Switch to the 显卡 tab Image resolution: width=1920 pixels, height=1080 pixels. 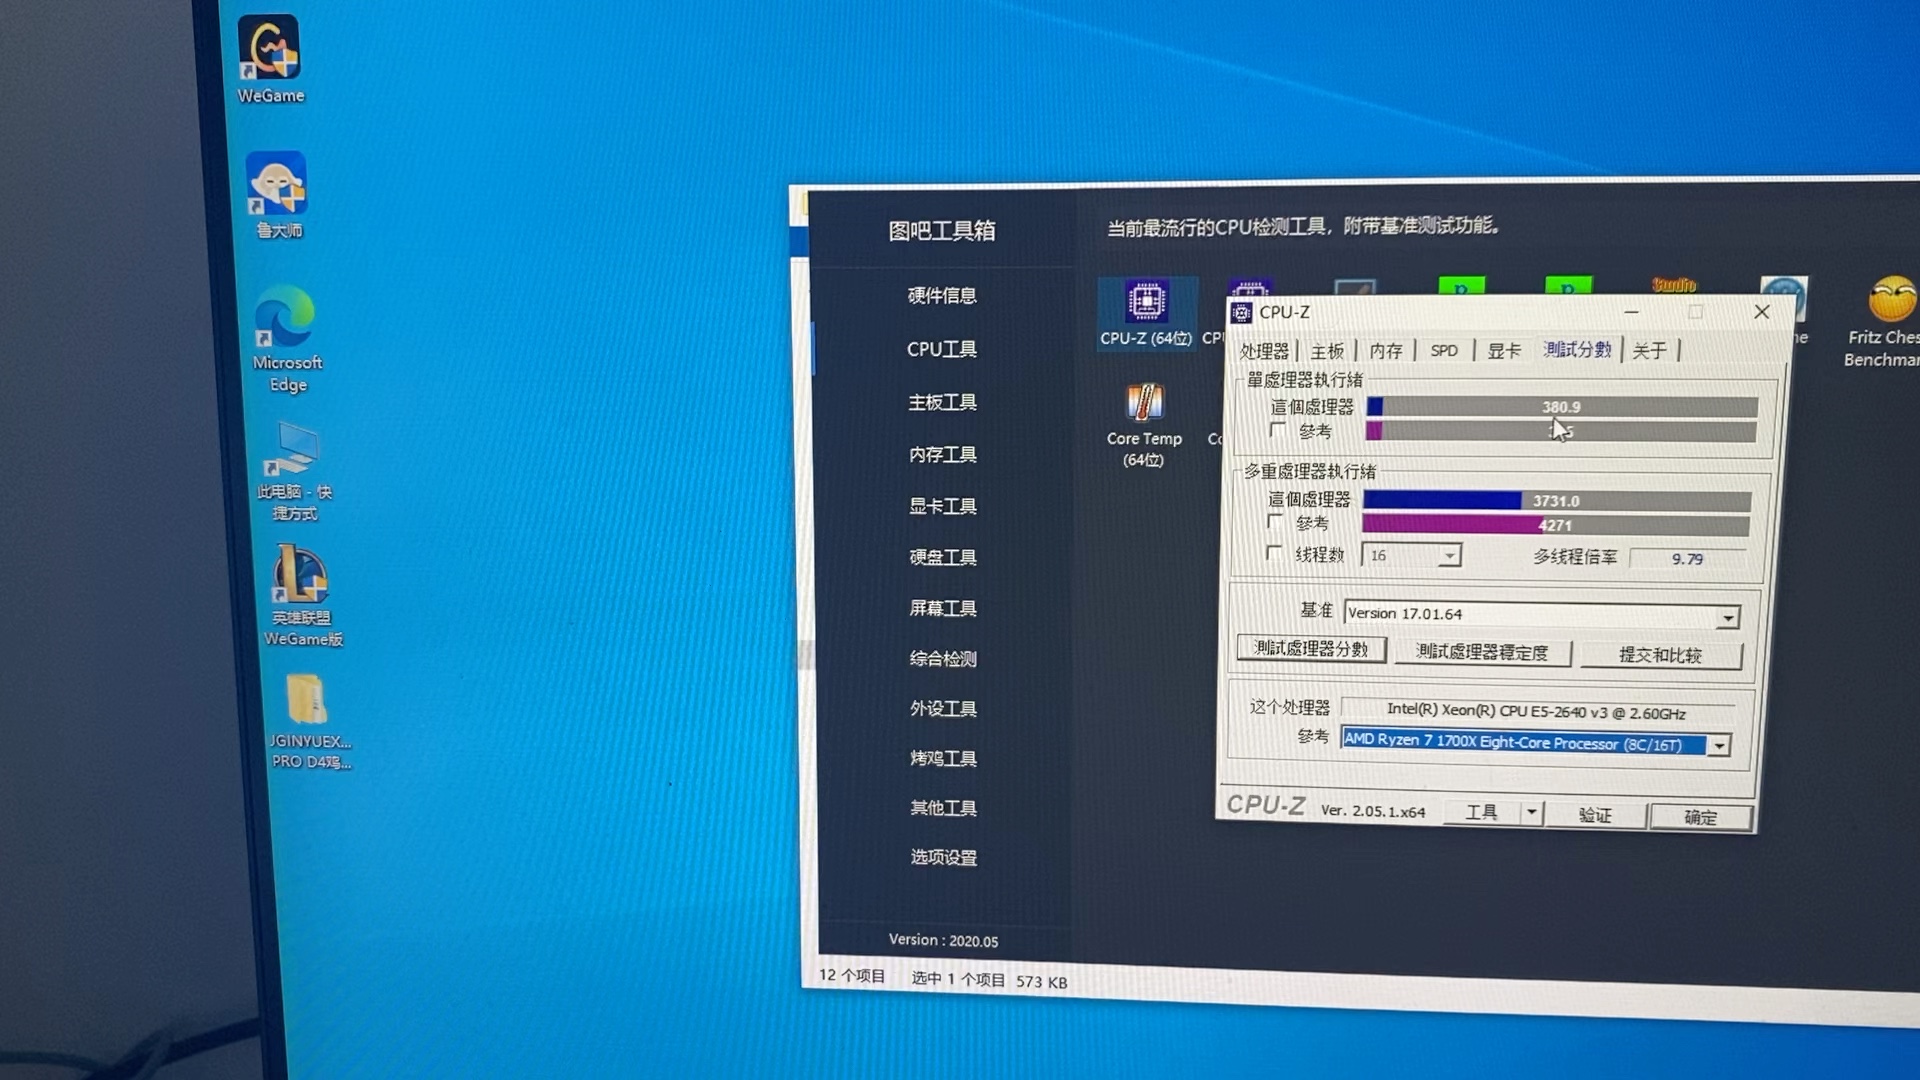pyautogui.click(x=1504, y=350)
